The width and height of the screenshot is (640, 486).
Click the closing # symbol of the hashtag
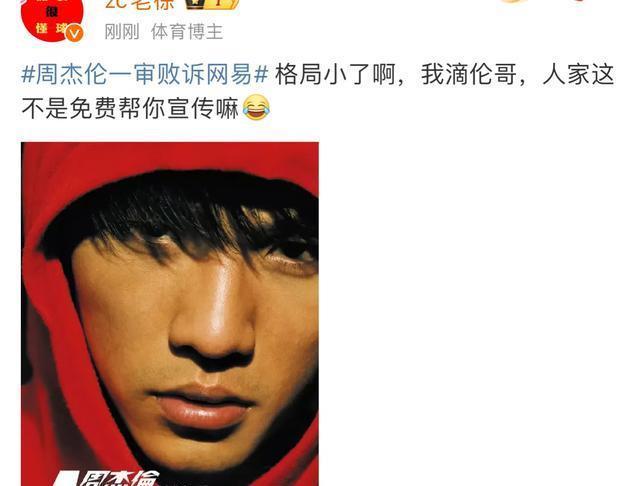tap(261, 75)
